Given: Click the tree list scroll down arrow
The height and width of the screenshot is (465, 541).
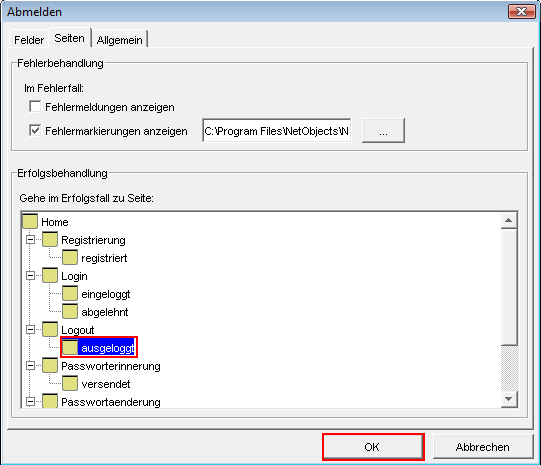Looking at the screenshot, I should pos(509,399).
